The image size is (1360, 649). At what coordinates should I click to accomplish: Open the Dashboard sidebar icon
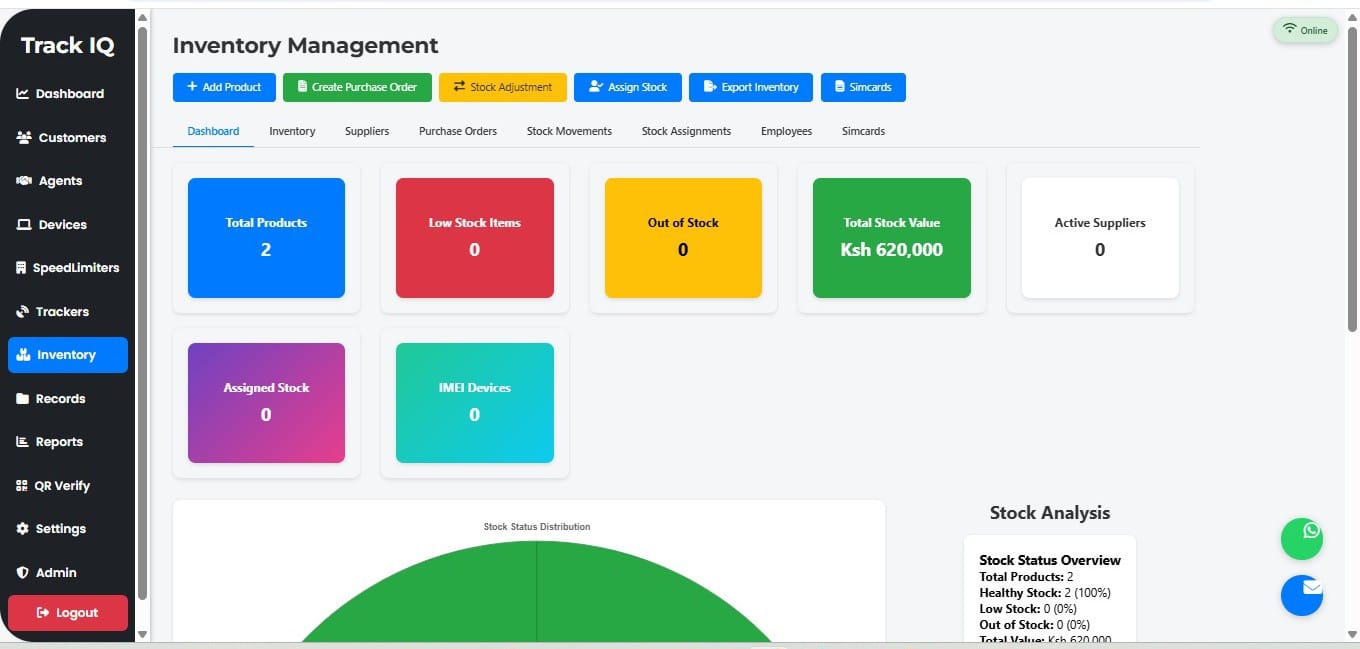(24, 93)
